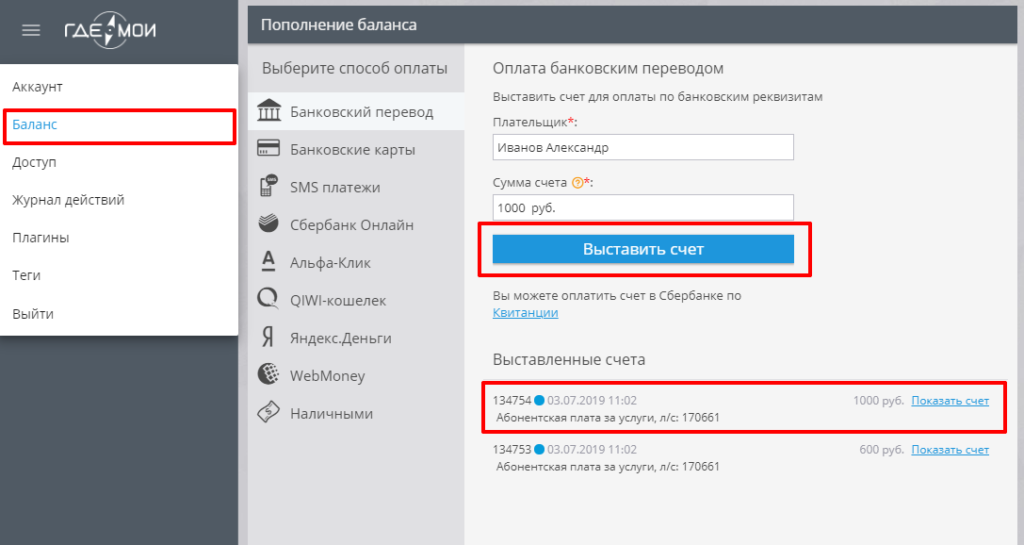This screenshot has width=1024, height=545.
Task: Select the Сбербанк Онлайн icon
Action: tap(268, 223)
